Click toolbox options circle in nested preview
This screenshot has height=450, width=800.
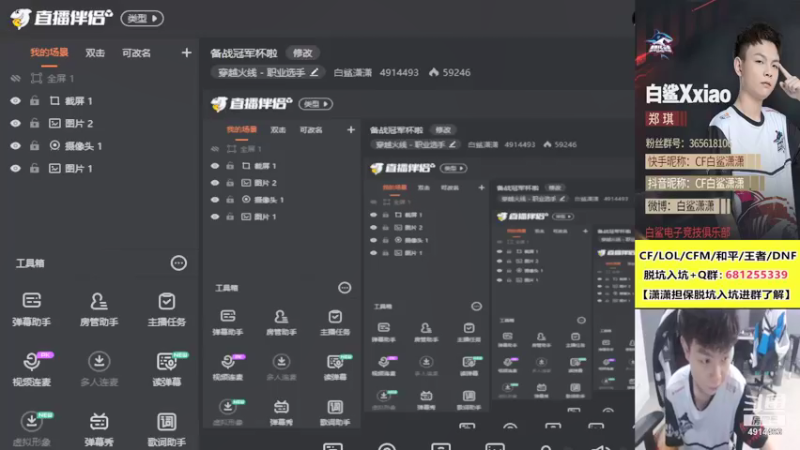[x=344, y=288]
